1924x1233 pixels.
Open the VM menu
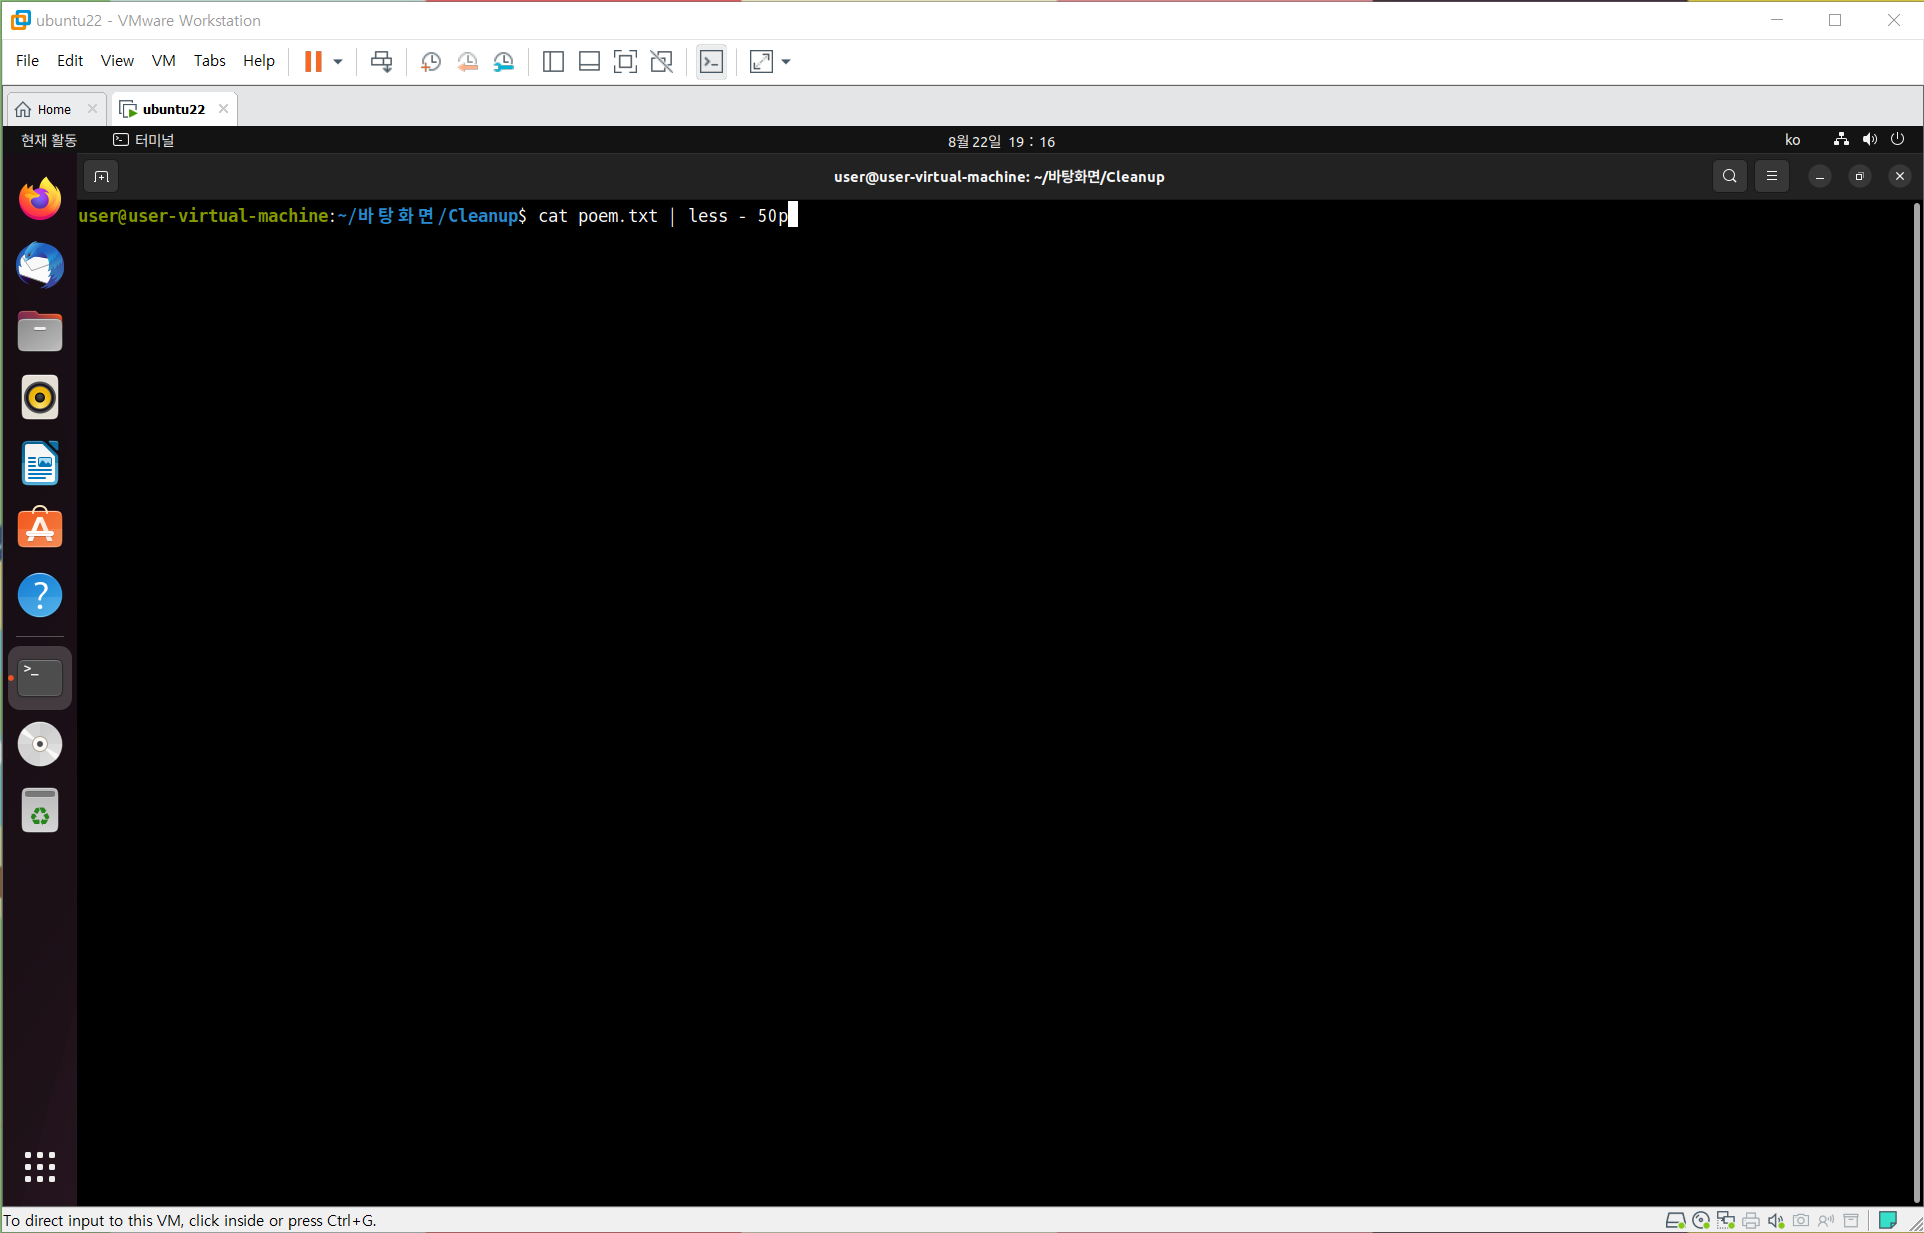point(163,61)
